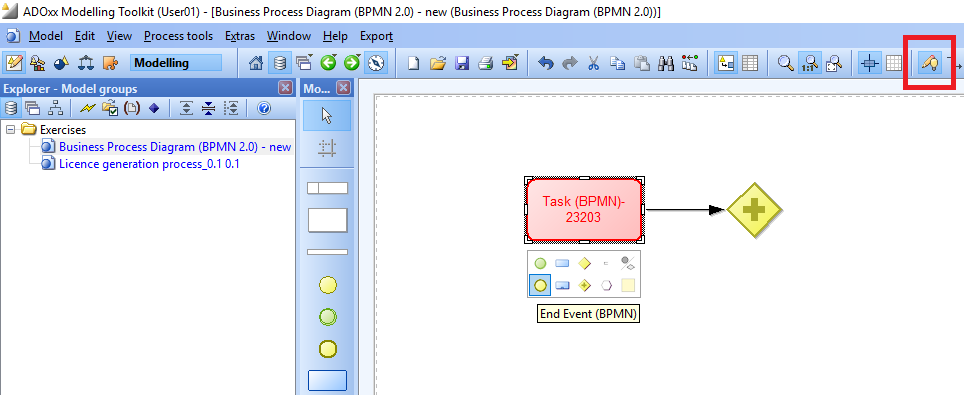Click the Cut scissors icon

point(593,63)
